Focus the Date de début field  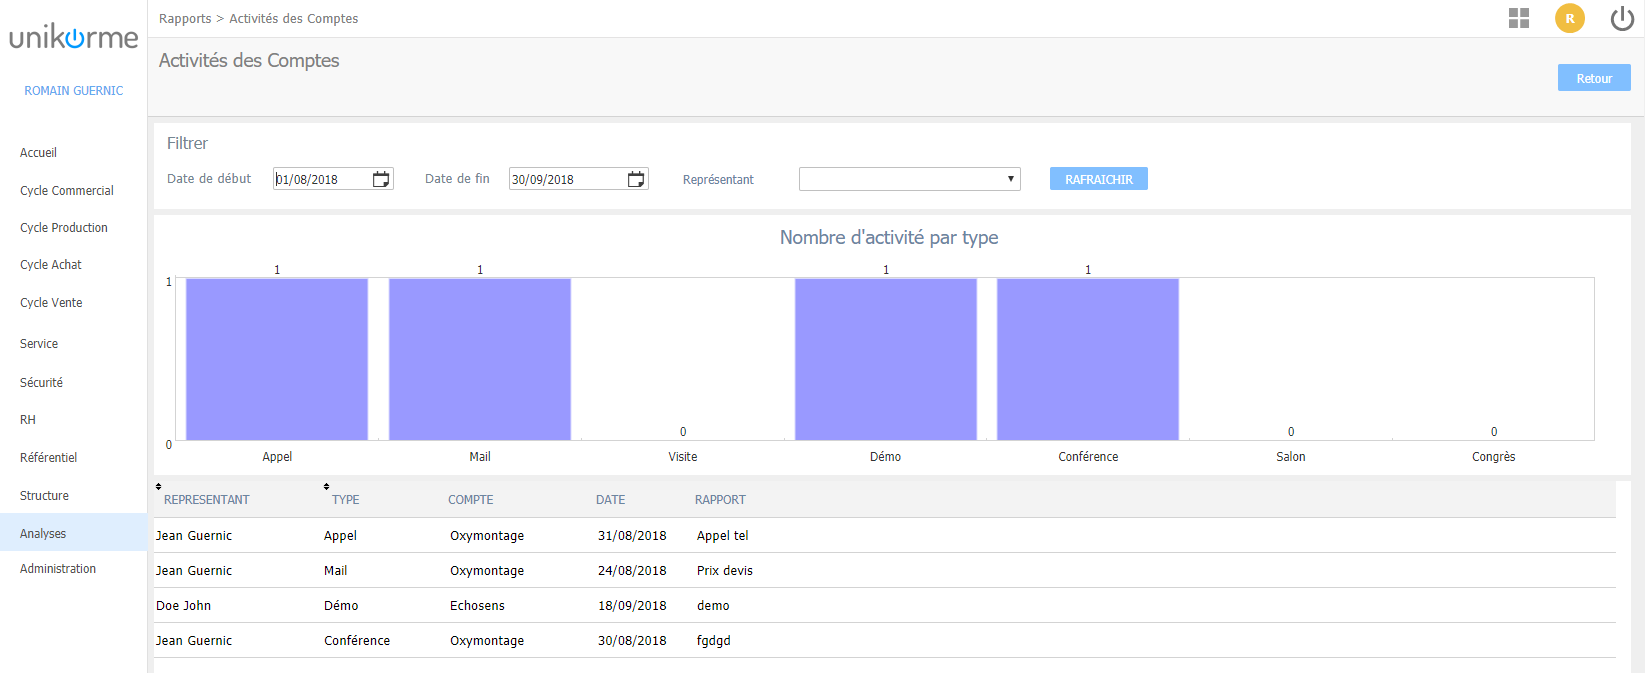point(333,179)
